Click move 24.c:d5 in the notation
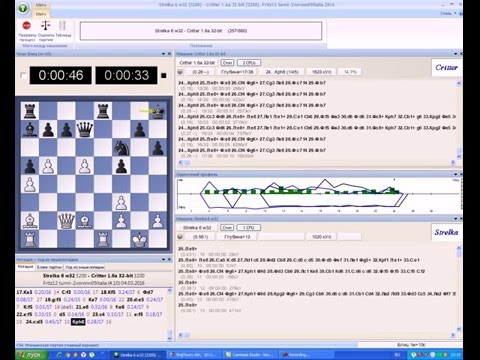480x360 pixels. 34,322
